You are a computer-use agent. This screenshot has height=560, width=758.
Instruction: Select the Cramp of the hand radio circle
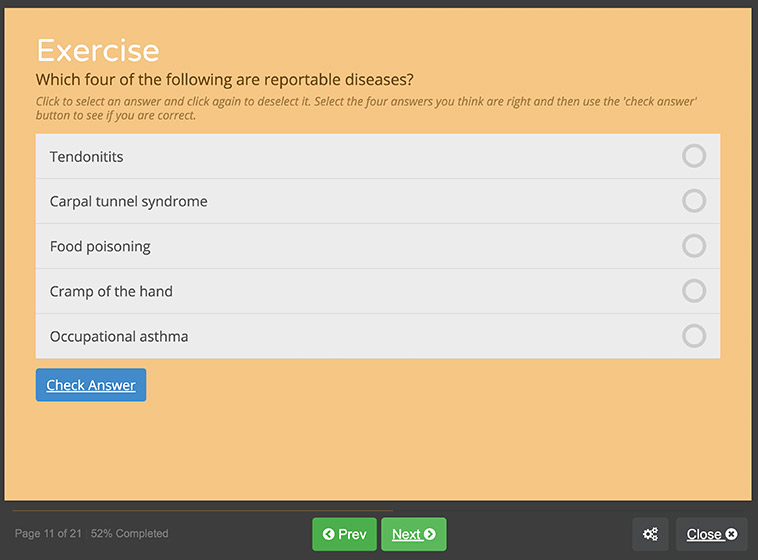(x=693, y=291)
